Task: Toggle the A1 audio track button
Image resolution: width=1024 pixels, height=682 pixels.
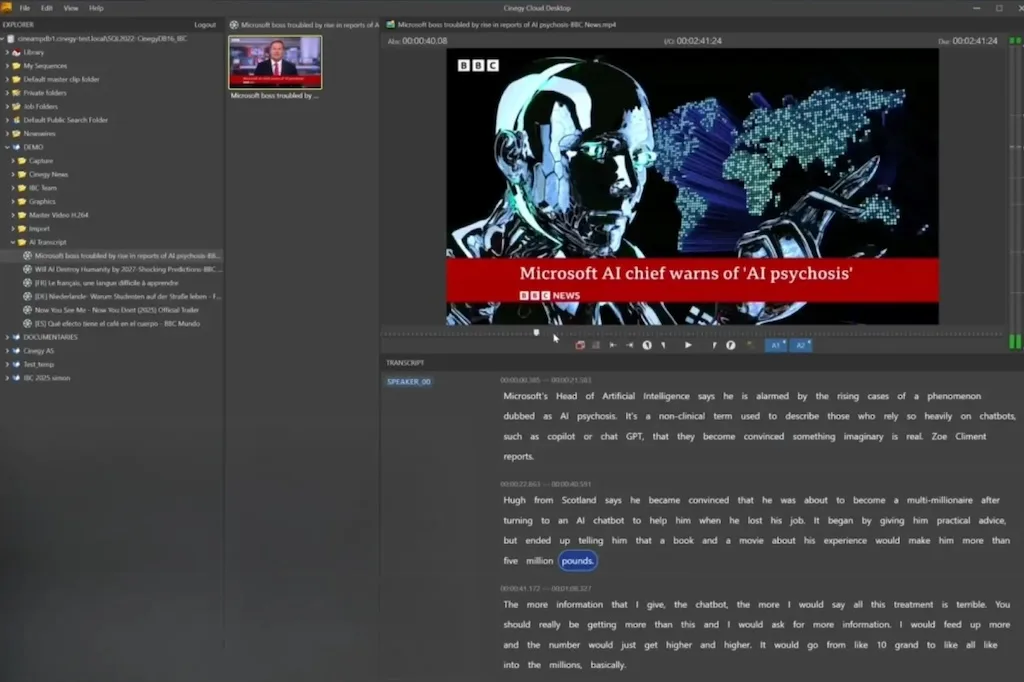Action: 775,345
